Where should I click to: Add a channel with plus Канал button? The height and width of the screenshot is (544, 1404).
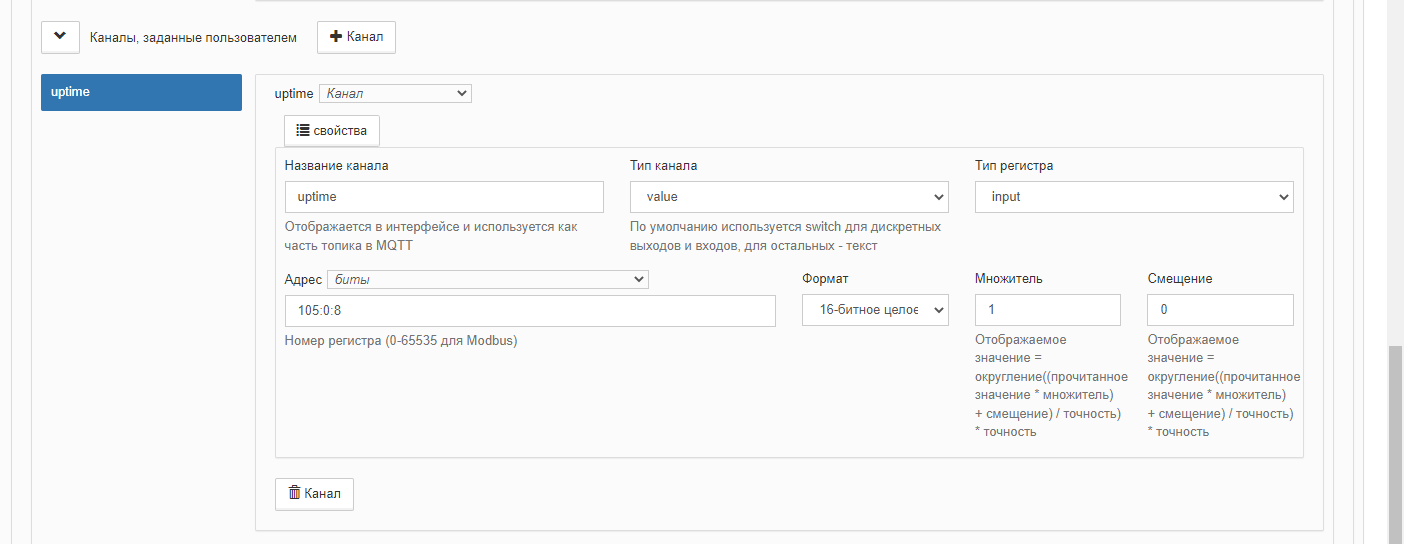[356, 37]
